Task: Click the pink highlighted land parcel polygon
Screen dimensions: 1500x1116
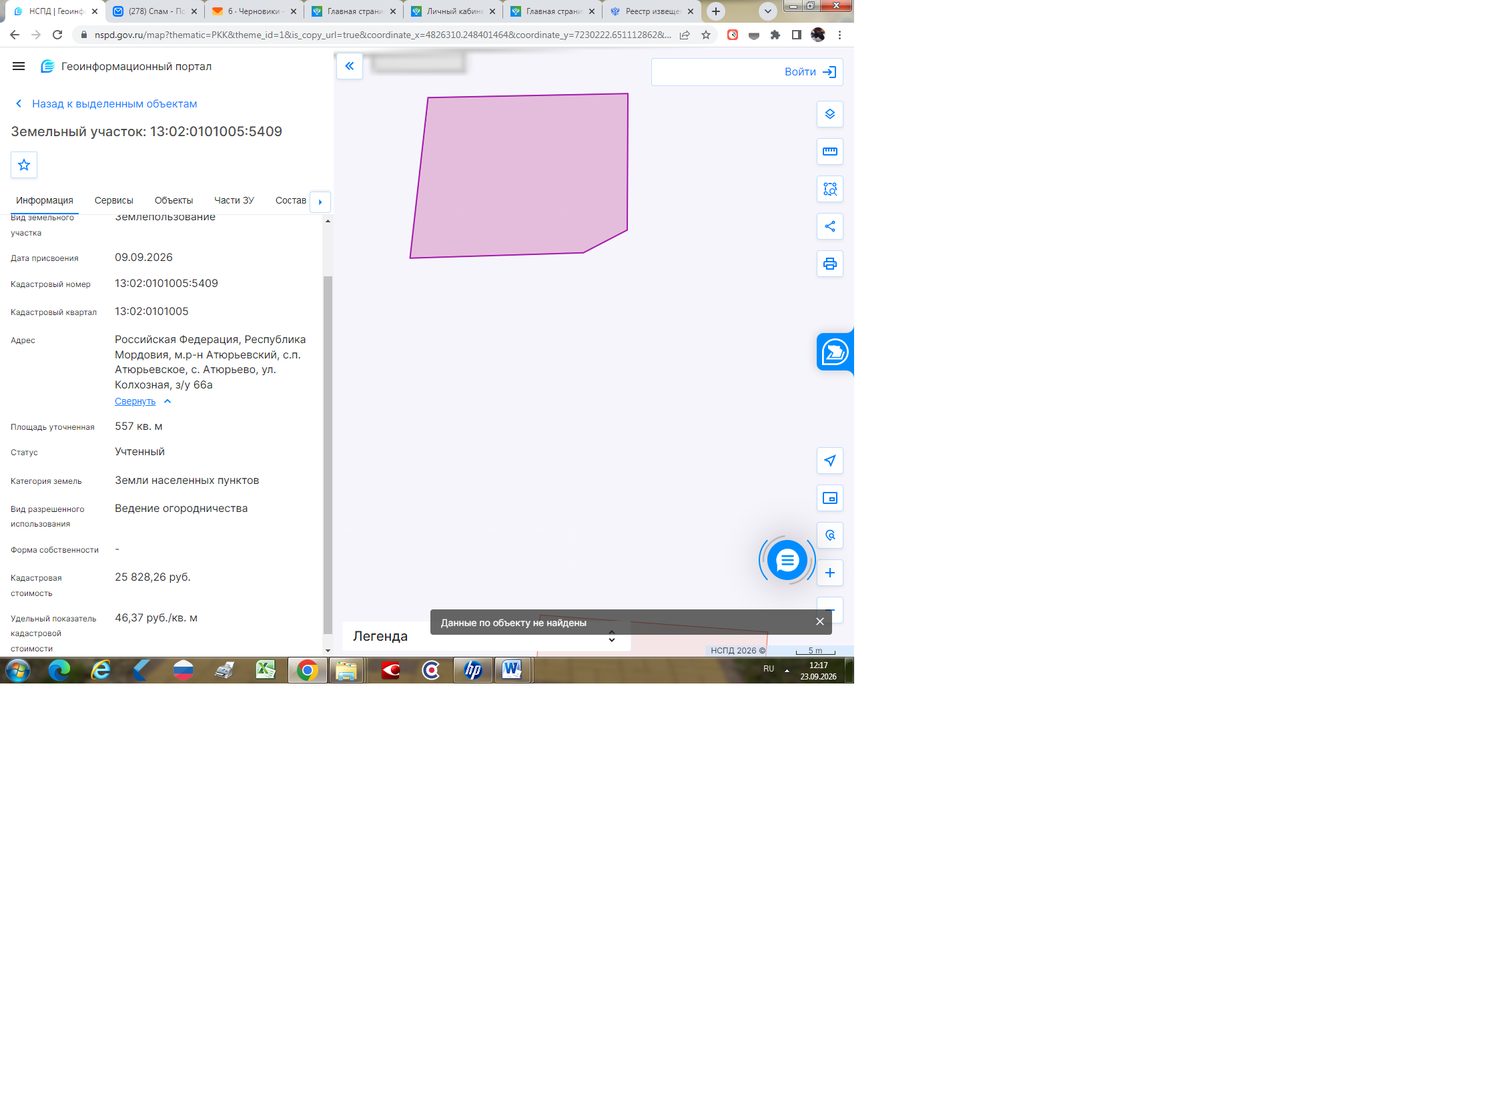Action: [520, 176]
